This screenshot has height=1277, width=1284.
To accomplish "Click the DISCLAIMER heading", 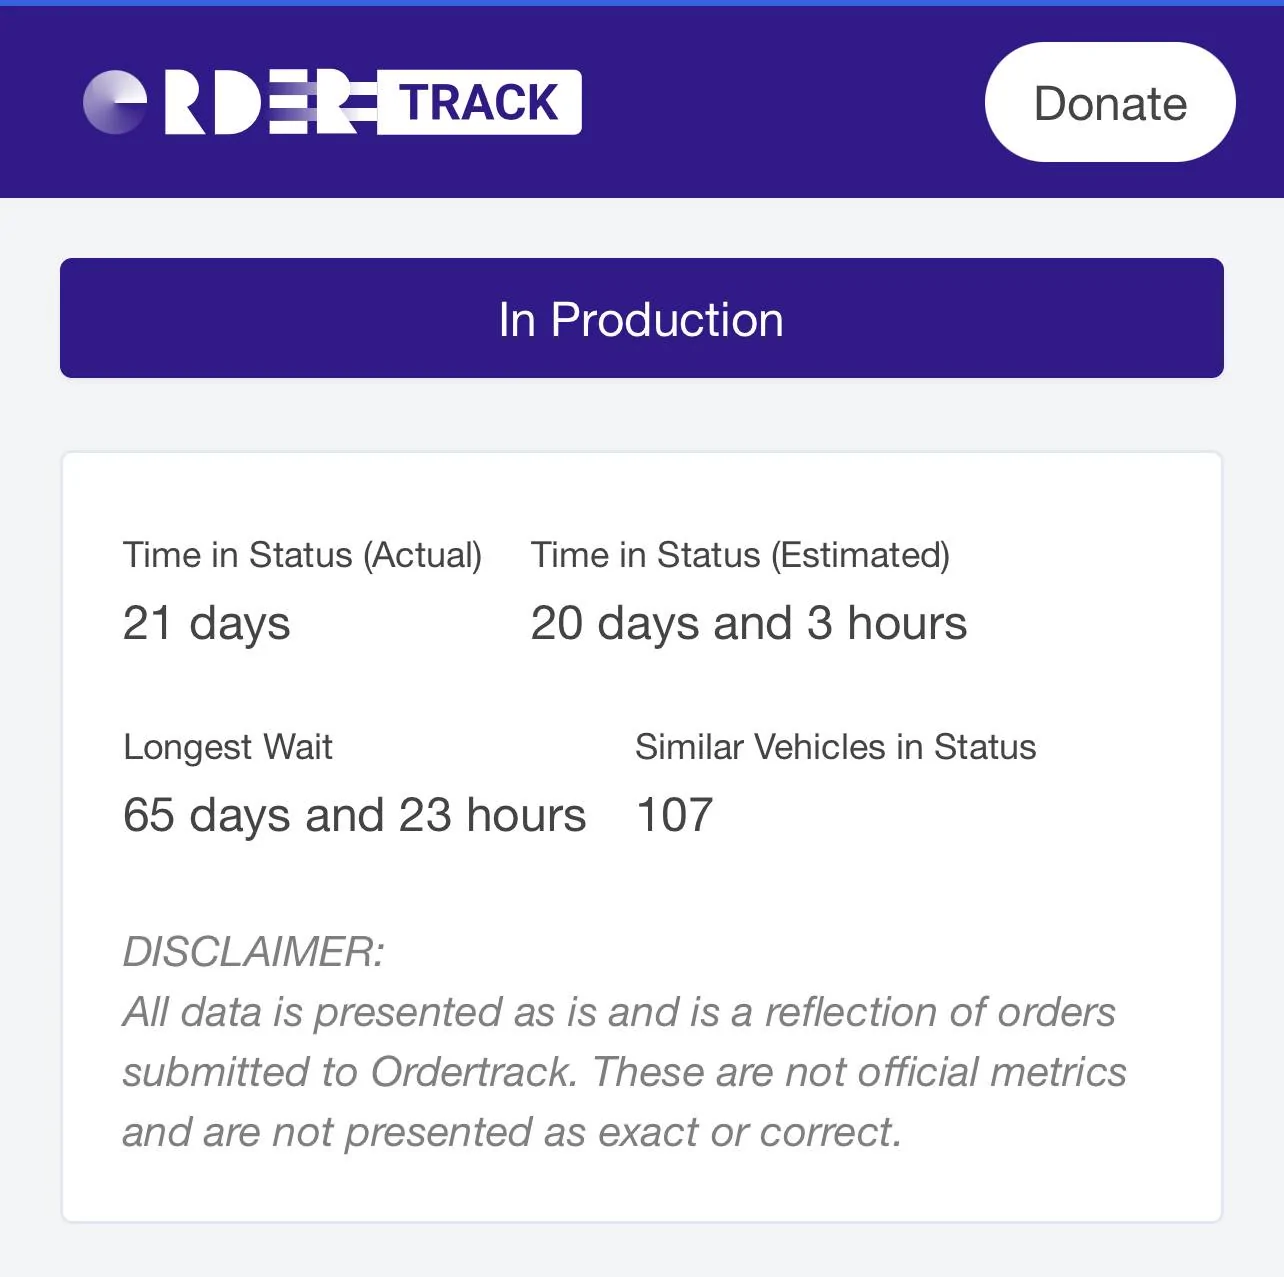I will 253,952.
